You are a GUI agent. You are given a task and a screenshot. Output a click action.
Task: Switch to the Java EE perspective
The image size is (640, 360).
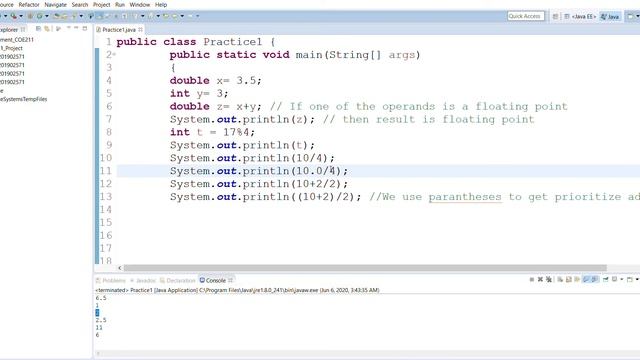pyautogui.click(x=580, y=16)
